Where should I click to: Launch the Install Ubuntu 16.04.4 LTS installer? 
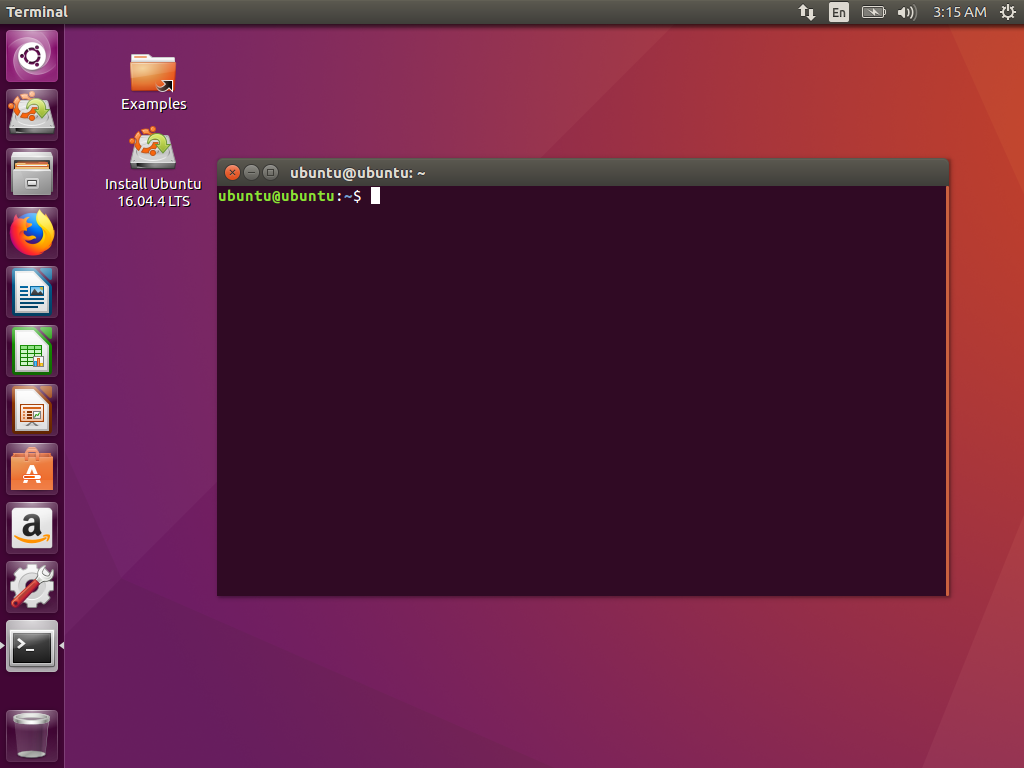click(x=153, y=148)
